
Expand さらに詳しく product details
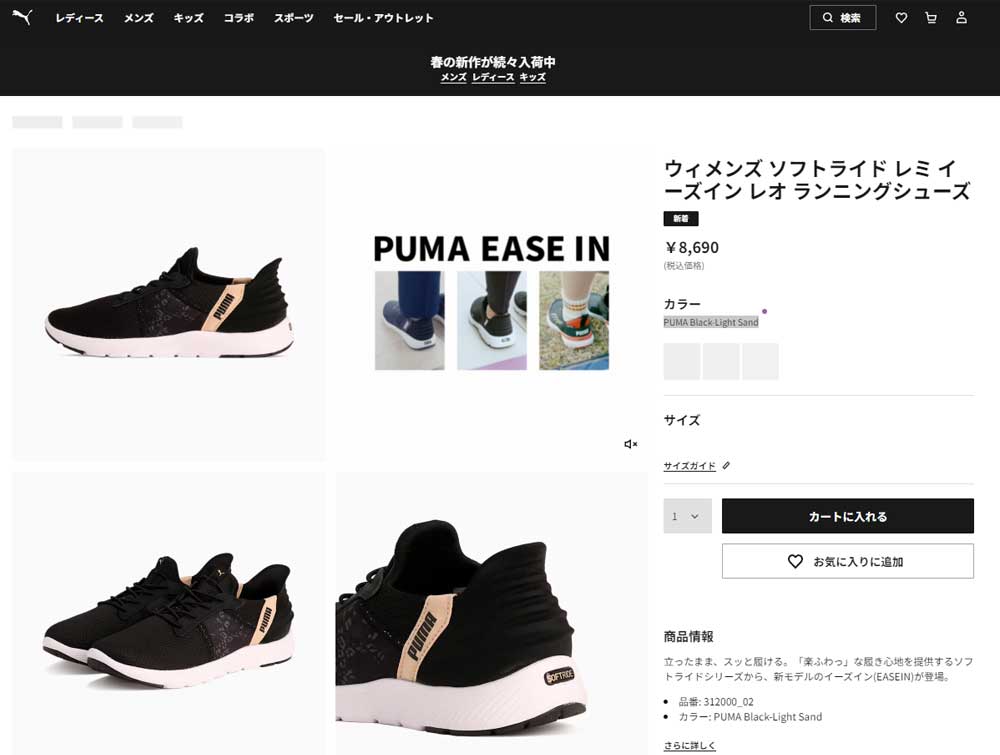point(689,745)
